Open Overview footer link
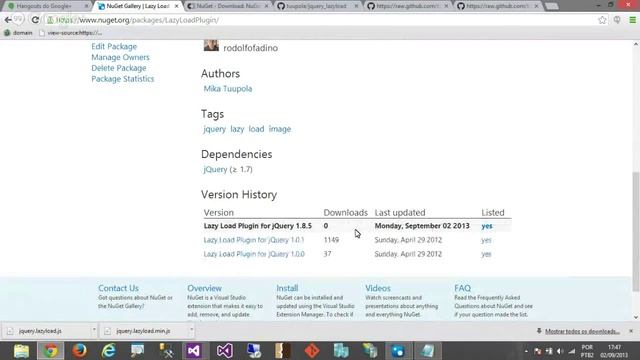 pos(204,288)
